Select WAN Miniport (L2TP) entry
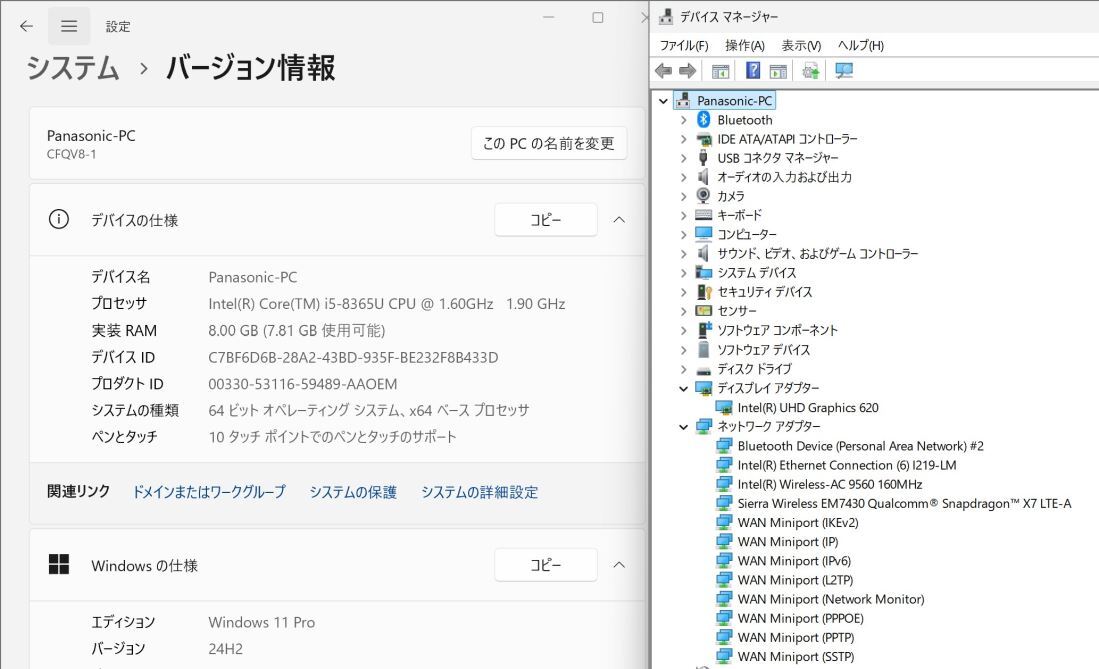 point(796,580)
